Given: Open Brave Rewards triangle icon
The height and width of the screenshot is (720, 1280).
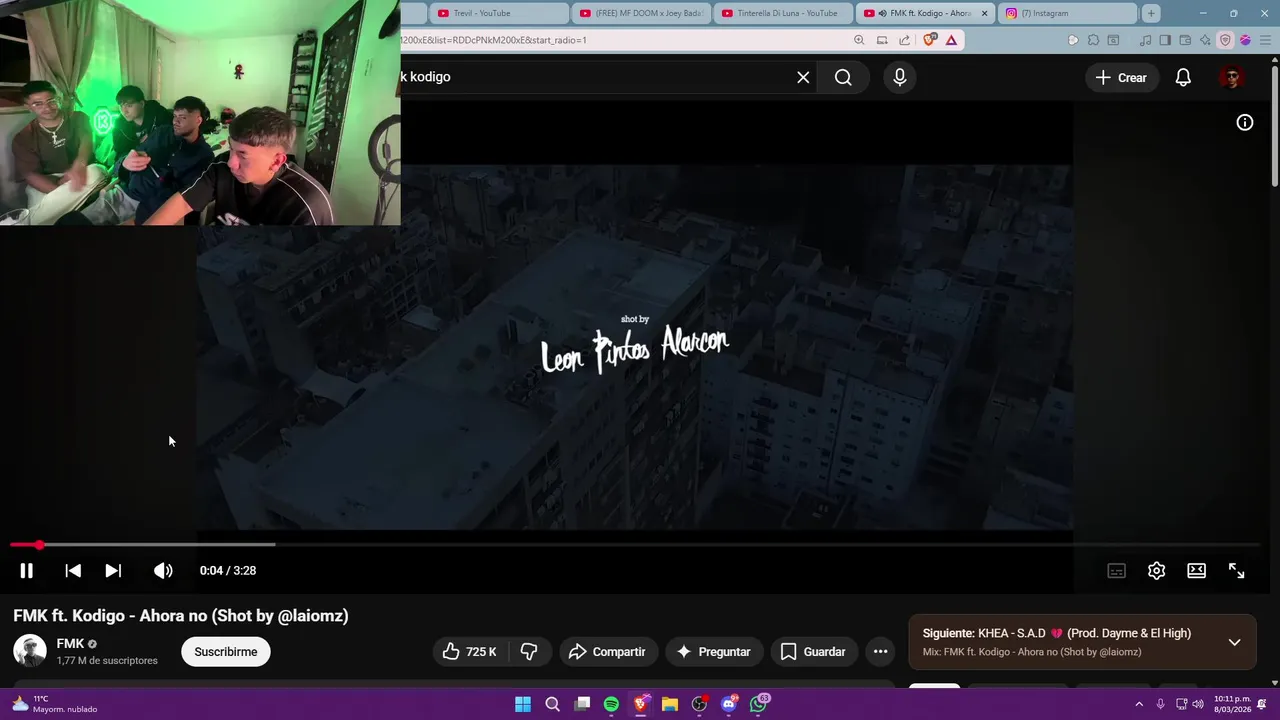Looking at the screenshot, I should click(x=951, y=40).
